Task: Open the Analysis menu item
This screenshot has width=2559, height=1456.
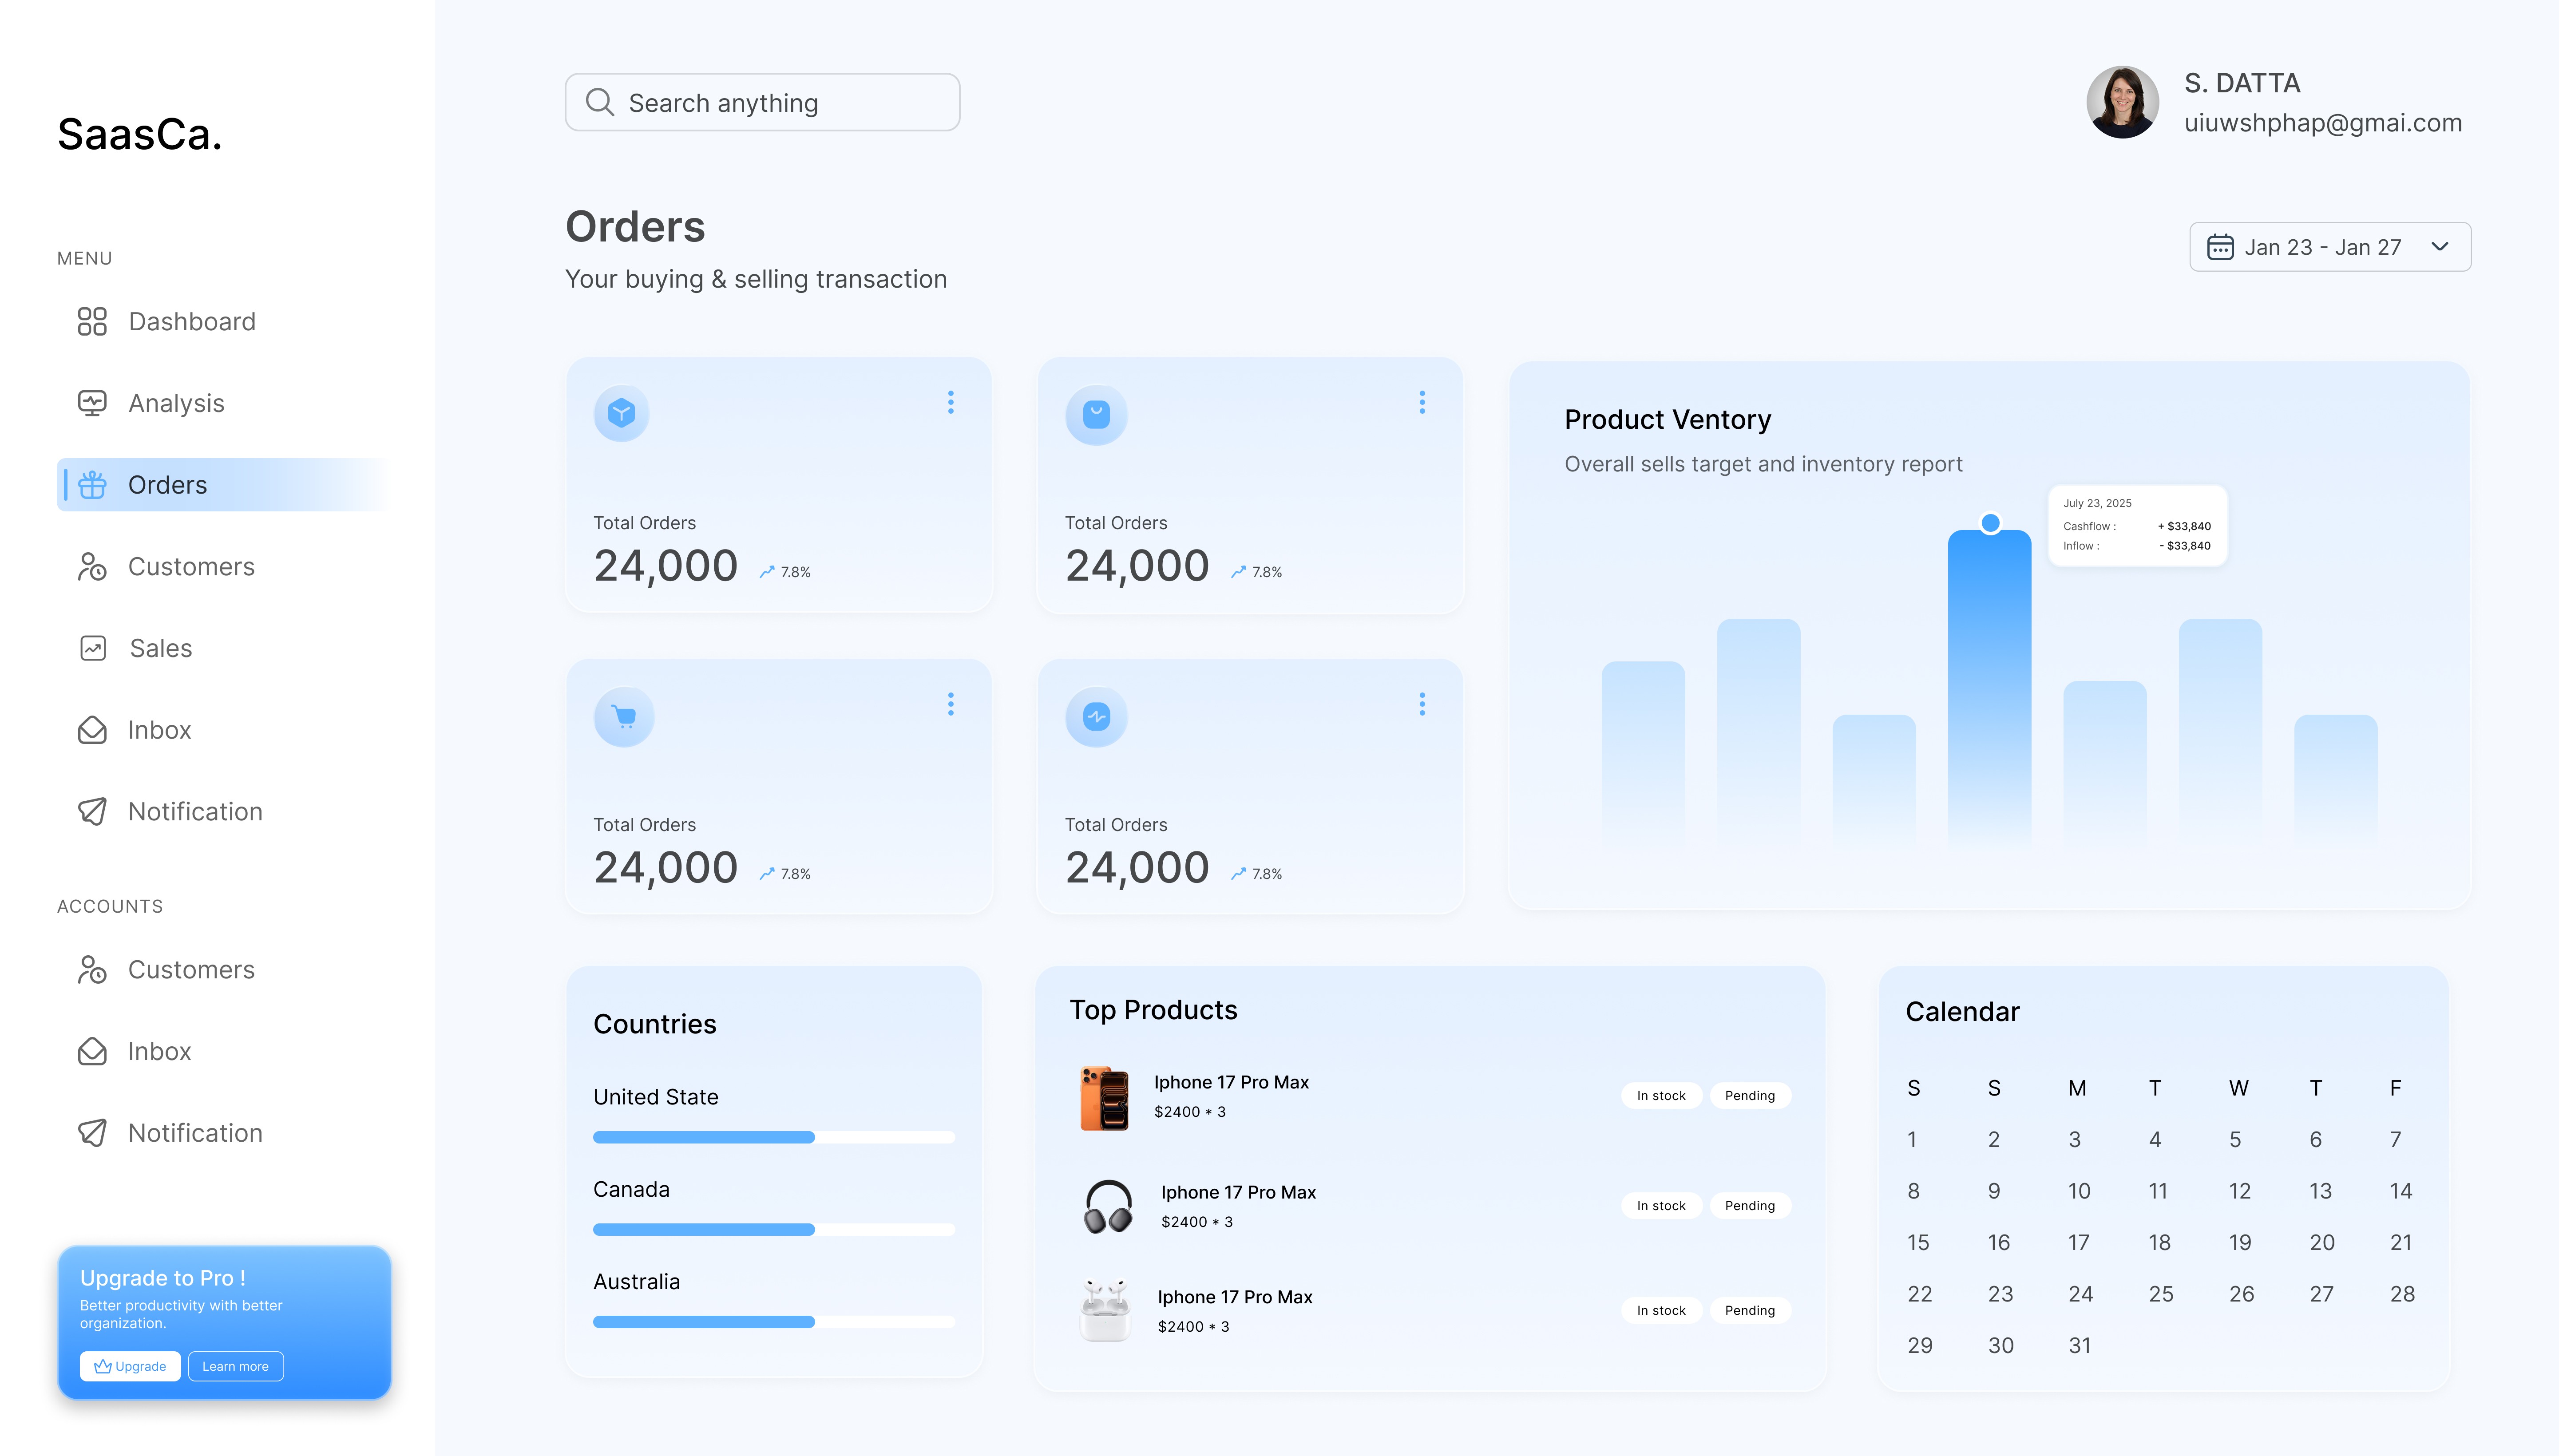Action: tap(176, 403)
